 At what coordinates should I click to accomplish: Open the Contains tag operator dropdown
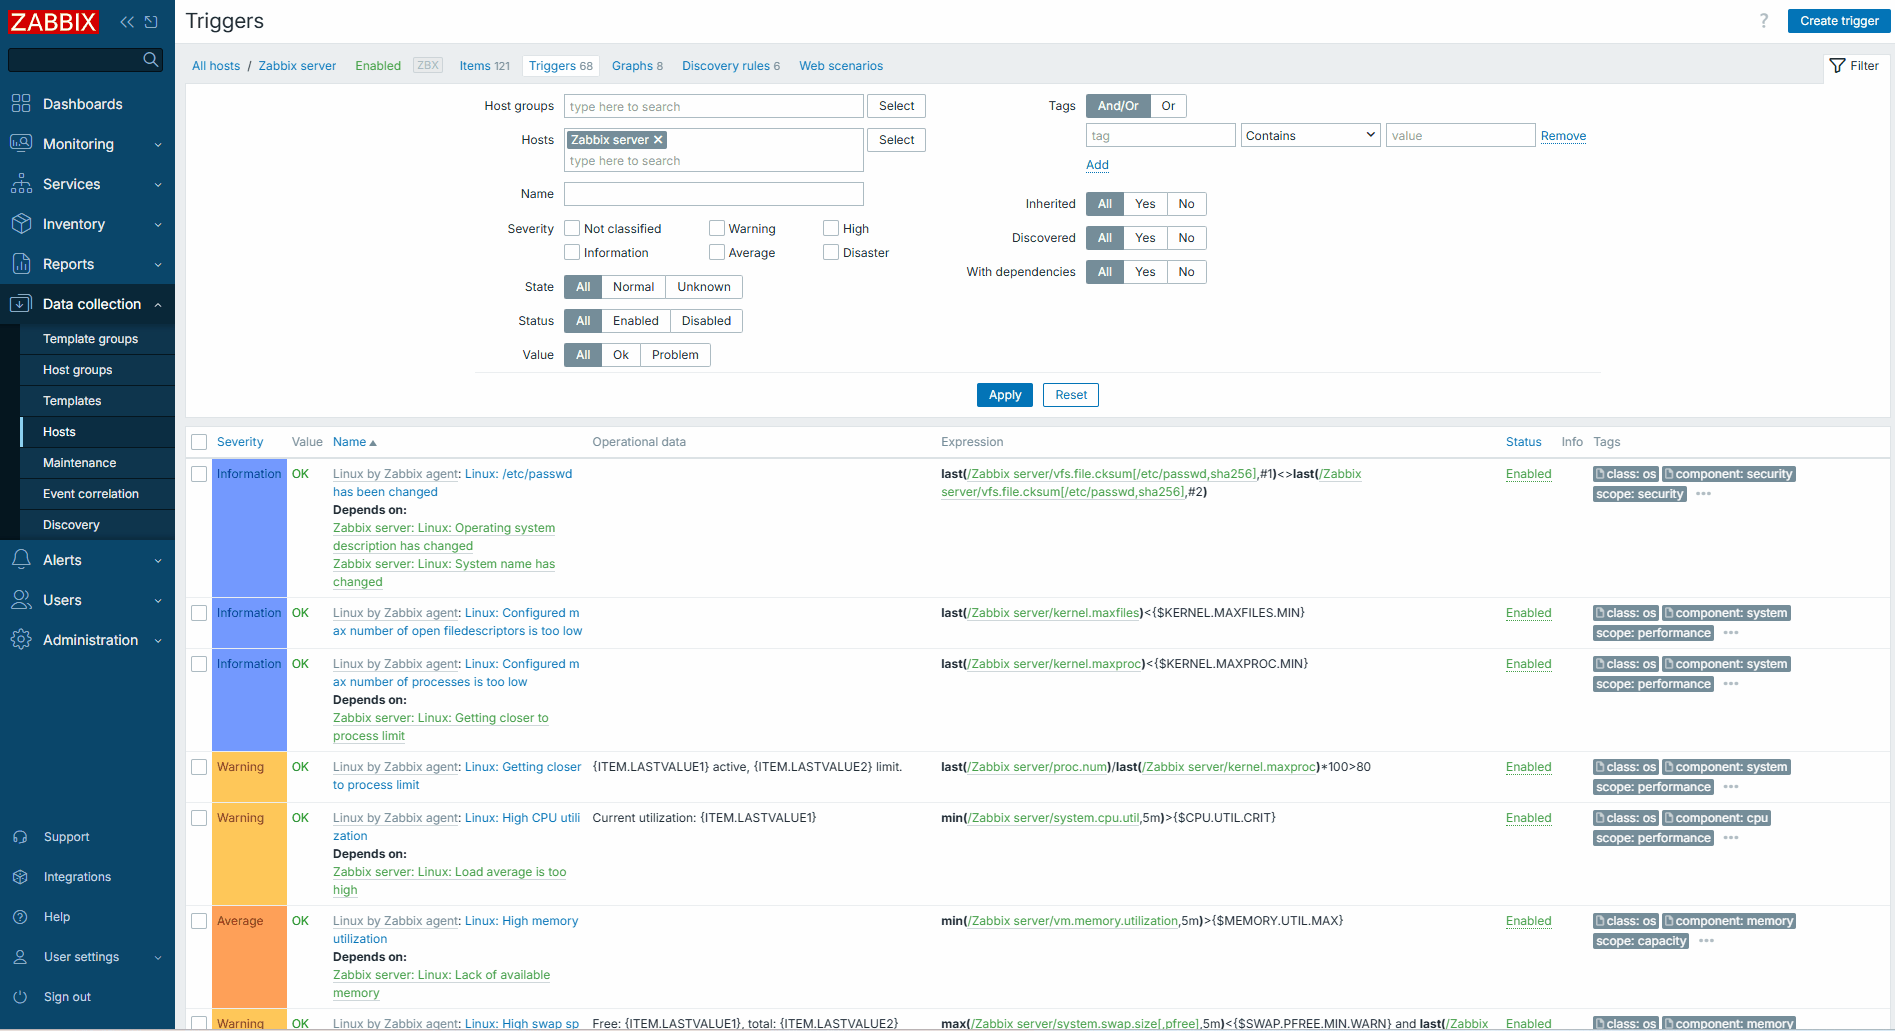(x=1310, y=136)
